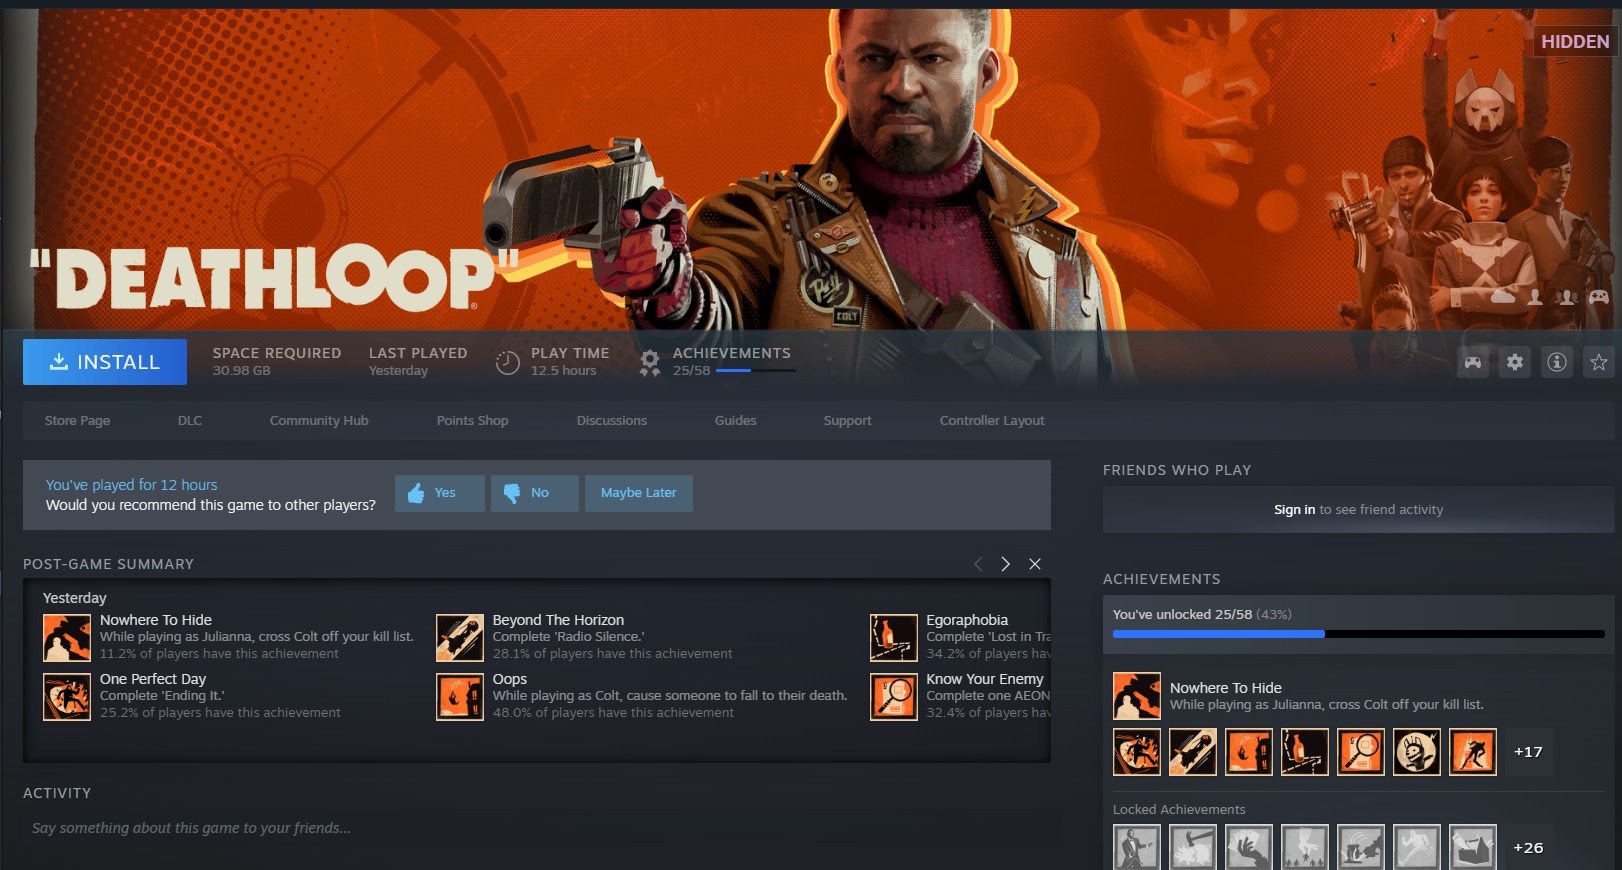This screenshot has height=870, width=1622.
Task: Choose No thumbs-down for recommendation
Action: pyautogui.click(x=534, y=493)
